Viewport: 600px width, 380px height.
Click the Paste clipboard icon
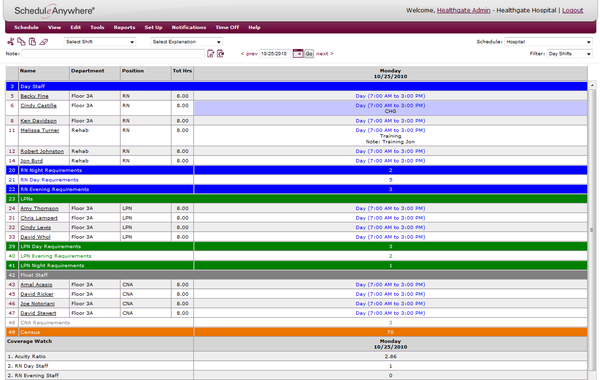pyautogui.click(x=33, y=42)
